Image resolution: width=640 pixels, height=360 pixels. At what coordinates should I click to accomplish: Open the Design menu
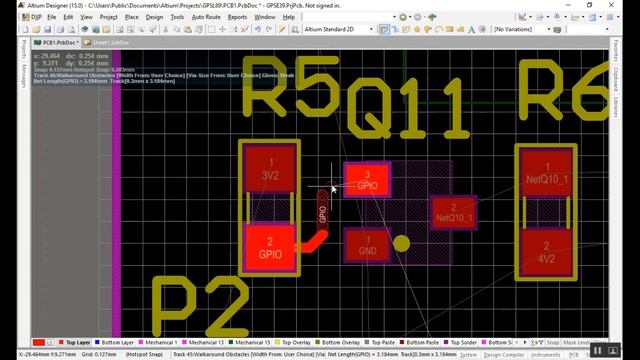[154, 17]
